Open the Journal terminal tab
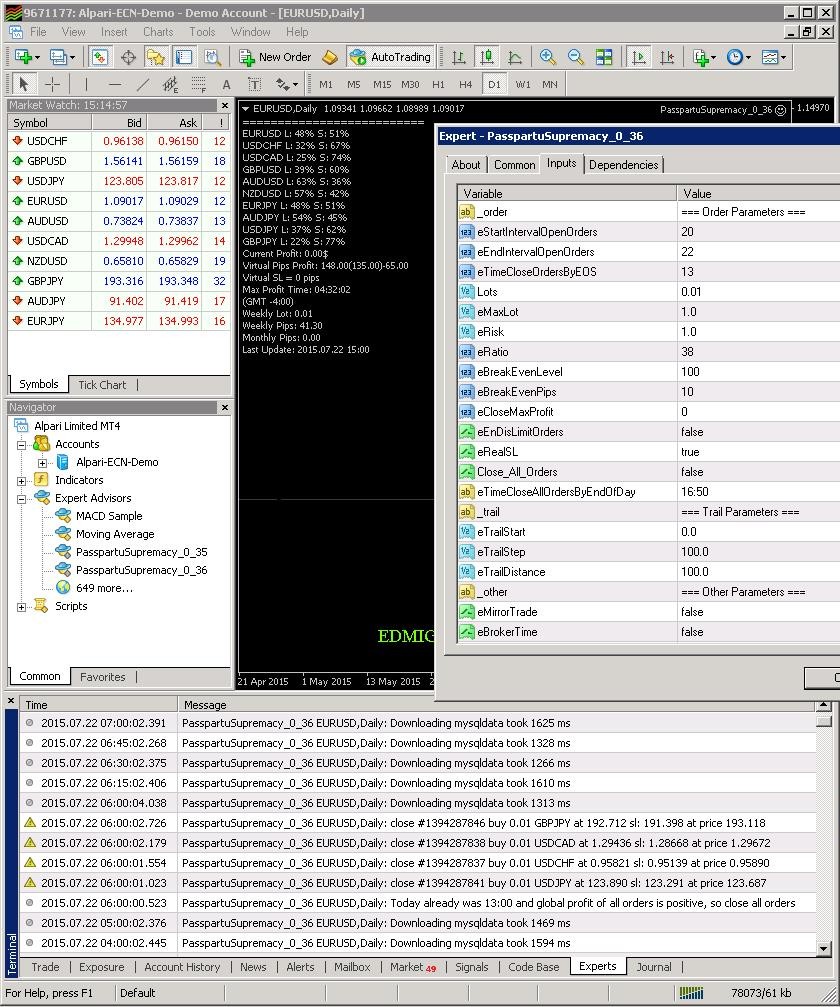Viewport: 840px width, 1007px height. click(654, 967)
